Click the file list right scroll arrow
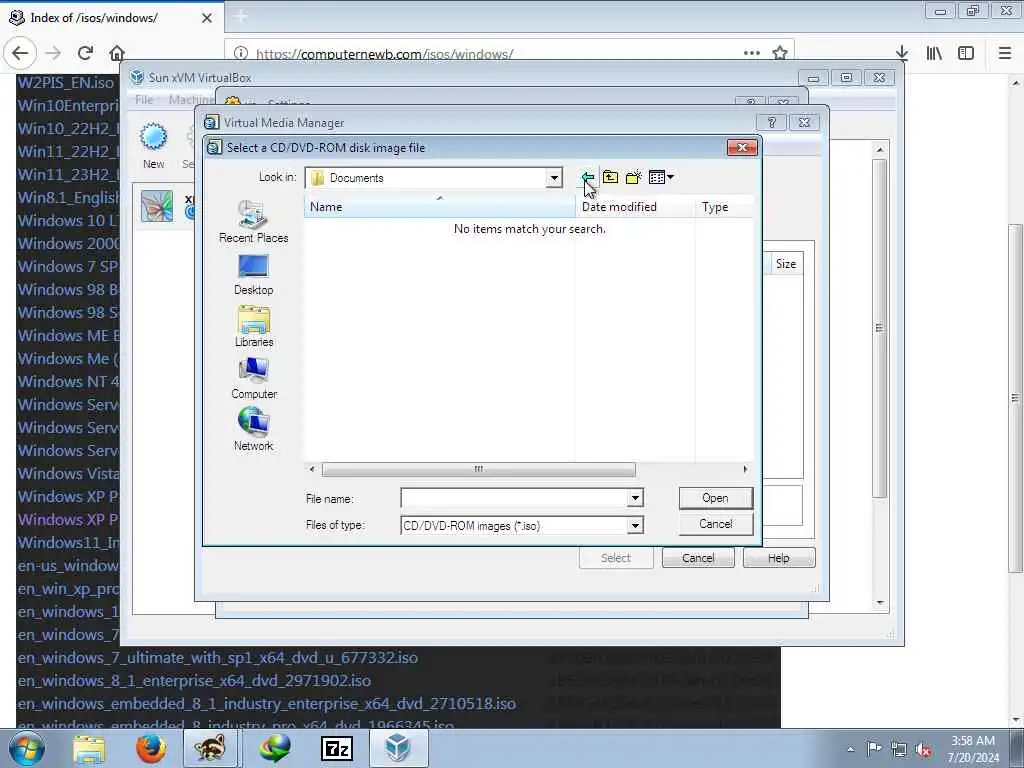 (x=745, y=469)
